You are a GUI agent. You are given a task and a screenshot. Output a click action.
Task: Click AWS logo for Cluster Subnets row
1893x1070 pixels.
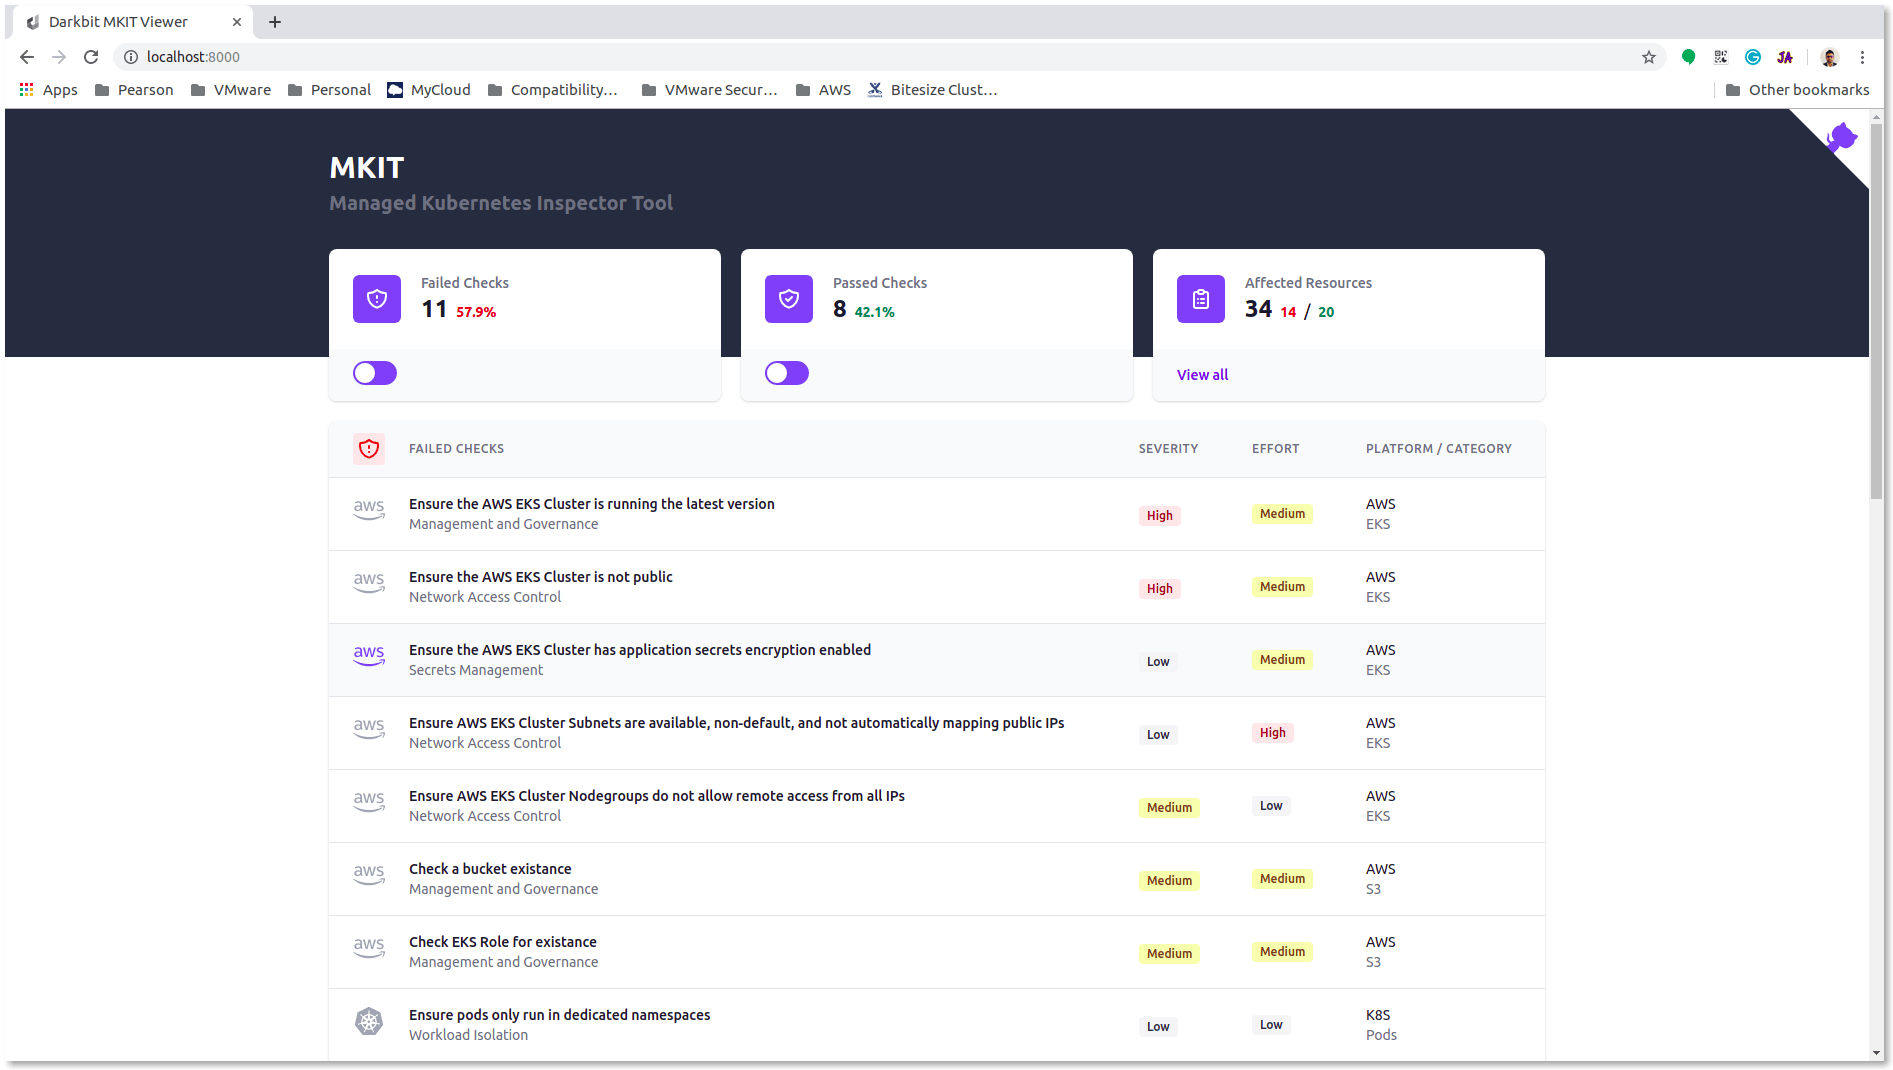coord(369,729)
